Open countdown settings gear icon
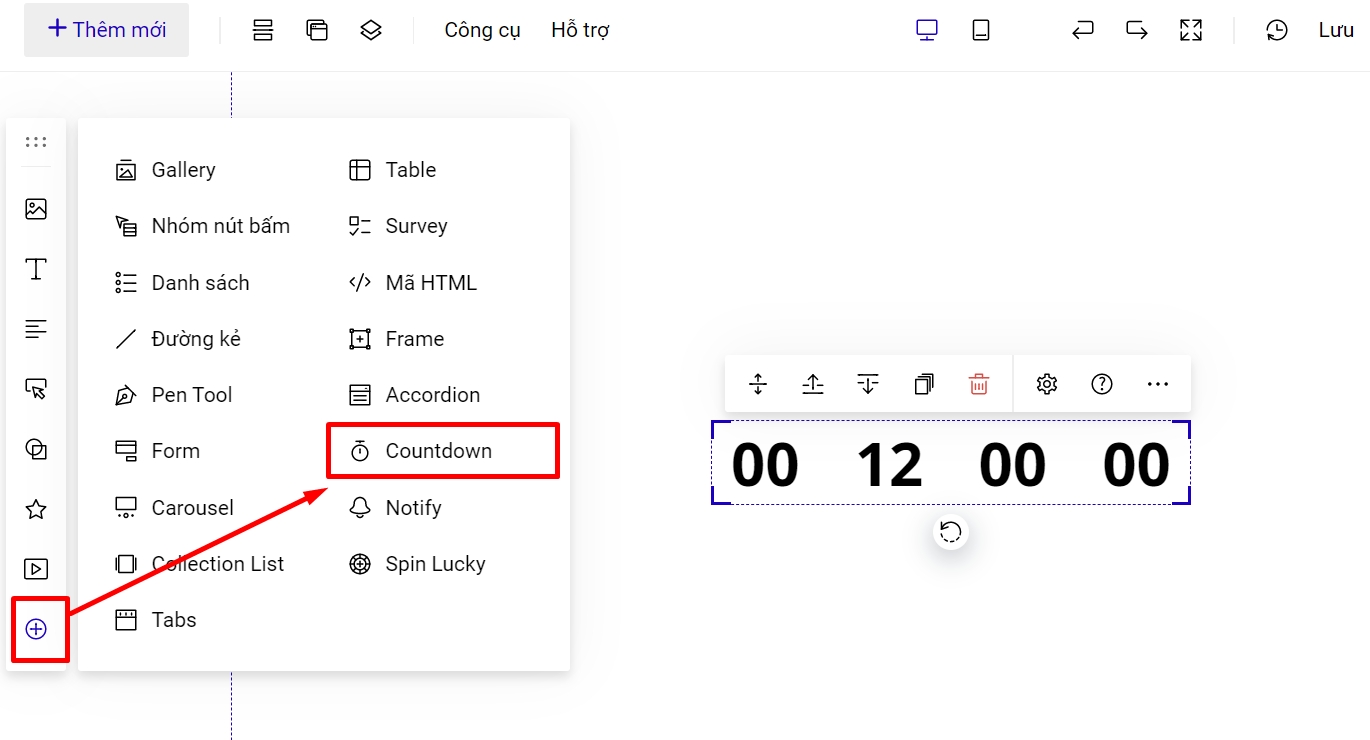The image size is (1370, 740). pyautogui.click(x=1047, y=384)
